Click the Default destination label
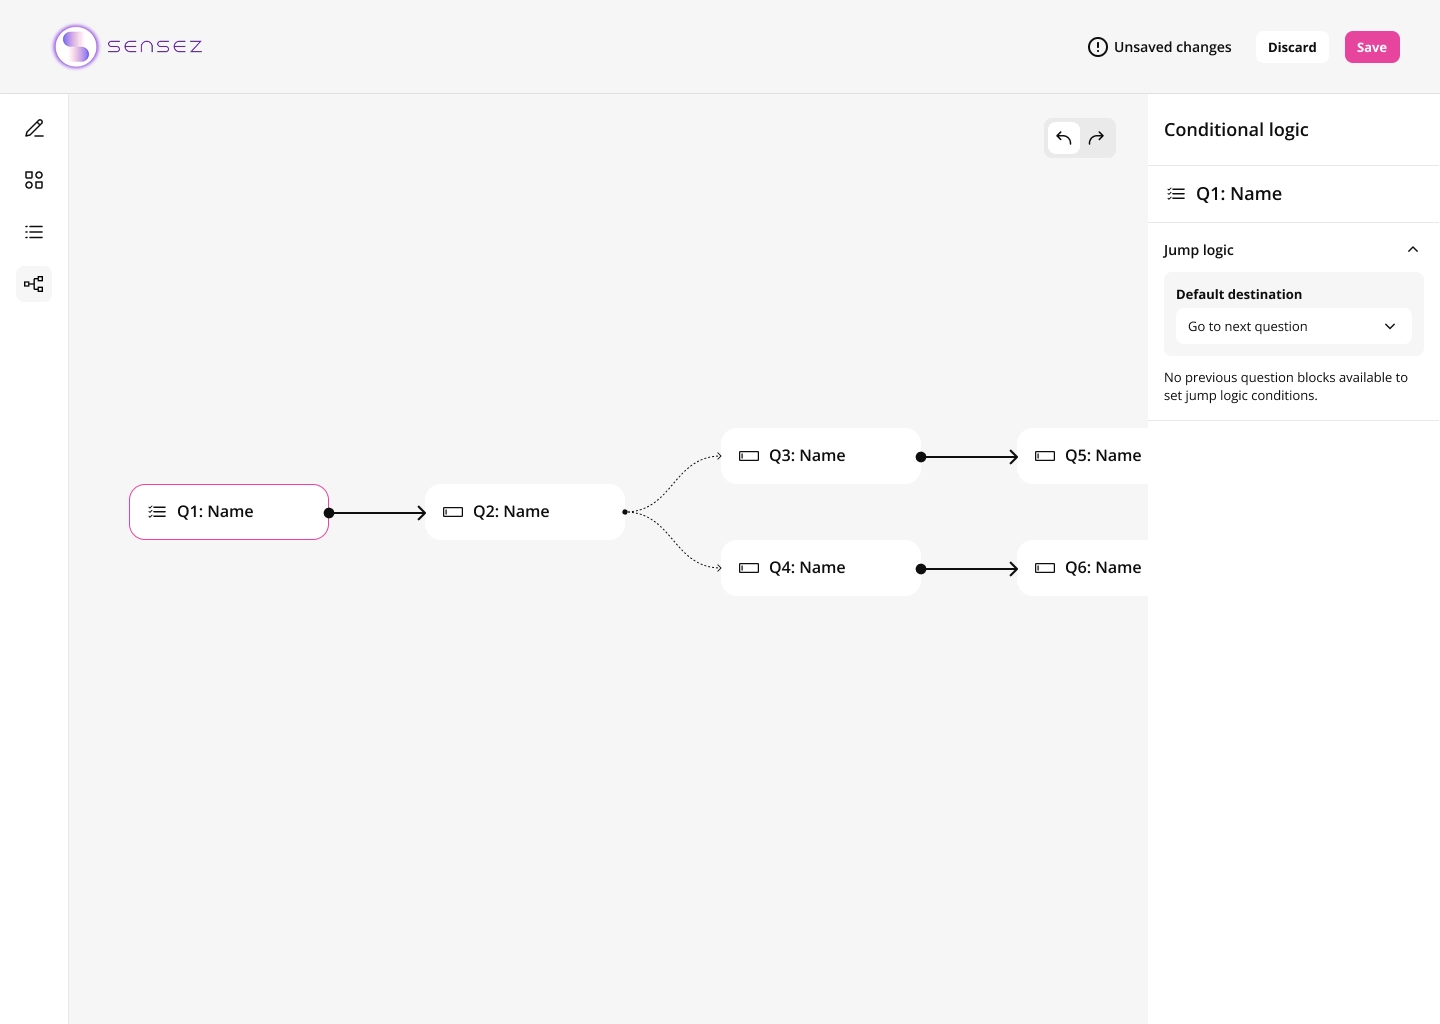Viewport: 1440px width, 1024px height. [x=1239, y=294]
